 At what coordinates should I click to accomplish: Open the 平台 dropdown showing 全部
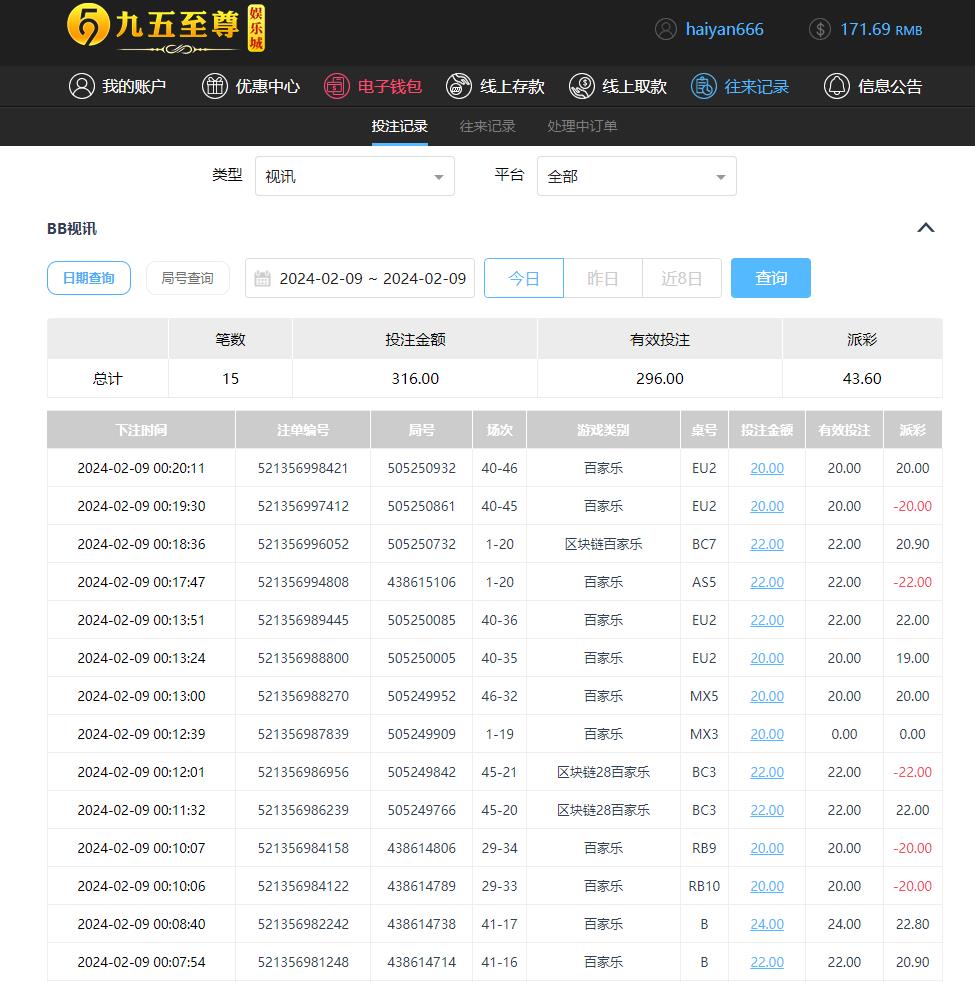pyautogui.click(x=636, y=176)
